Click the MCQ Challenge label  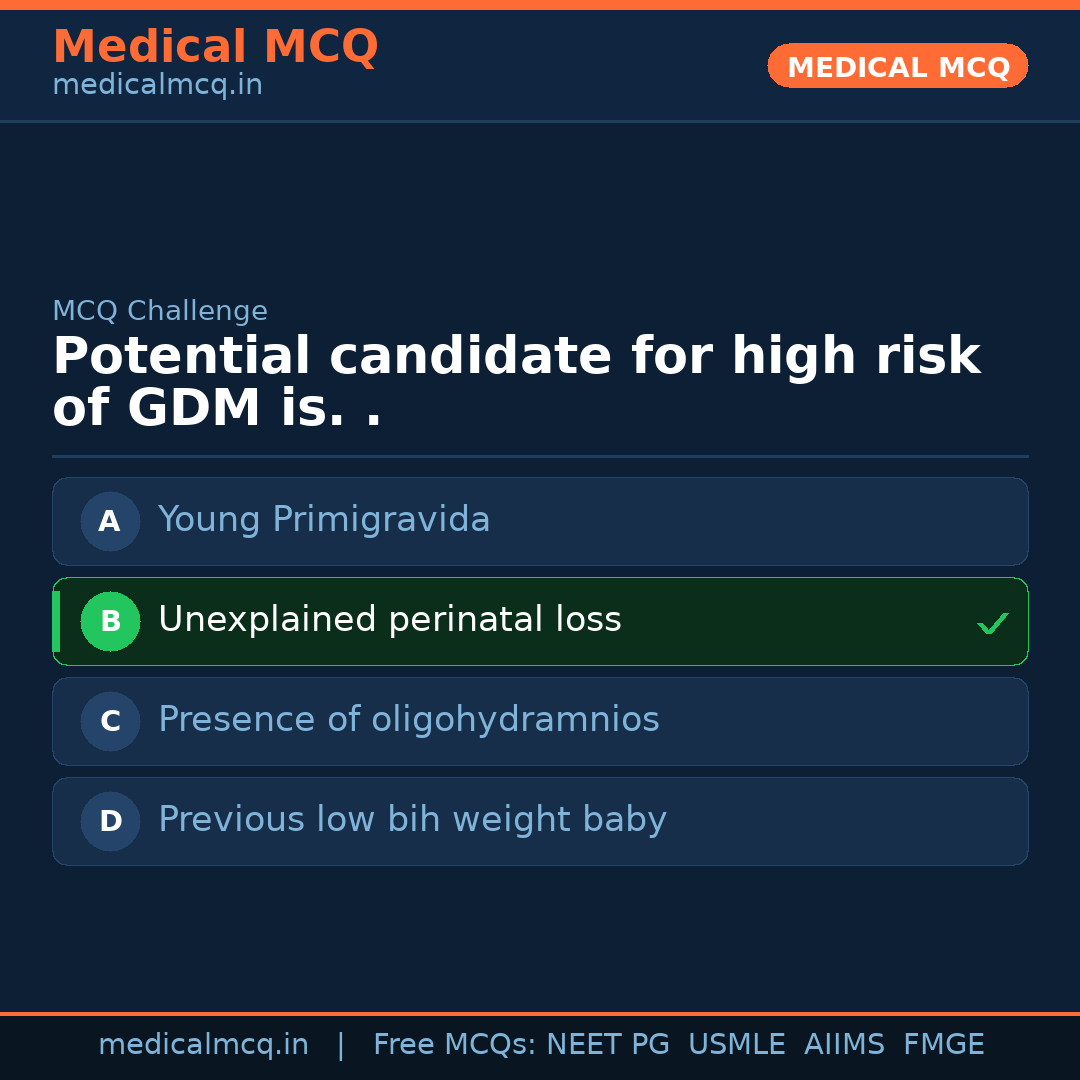[160, 311]
